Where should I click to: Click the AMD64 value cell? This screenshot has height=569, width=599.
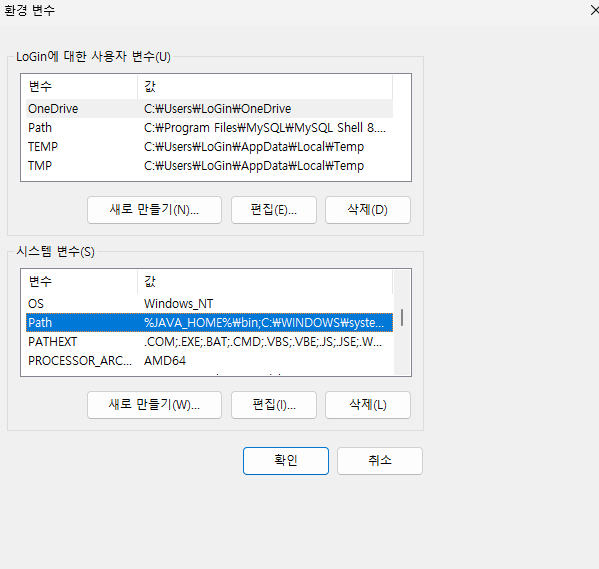point(165,361)
